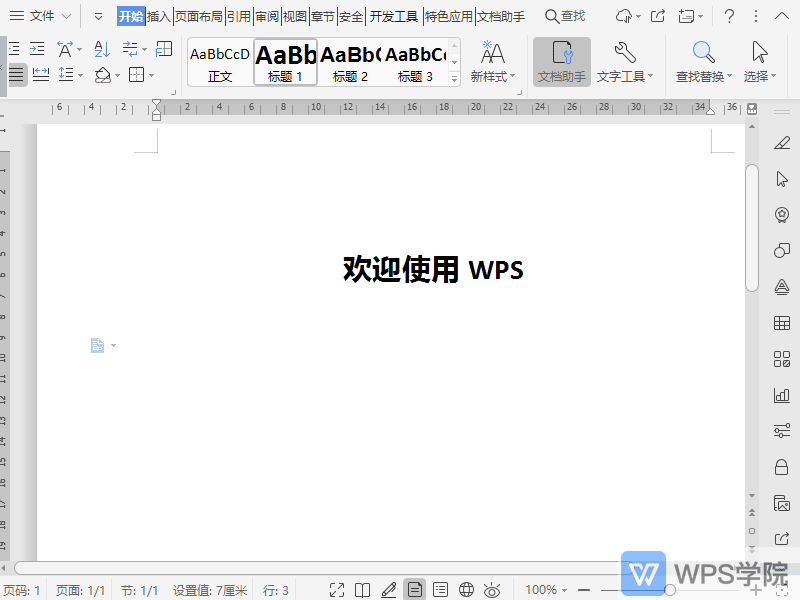The height and width of the screenshot is (600, 800).
Task: Switch to the 开始 tab
Action: tap(131, 16)
